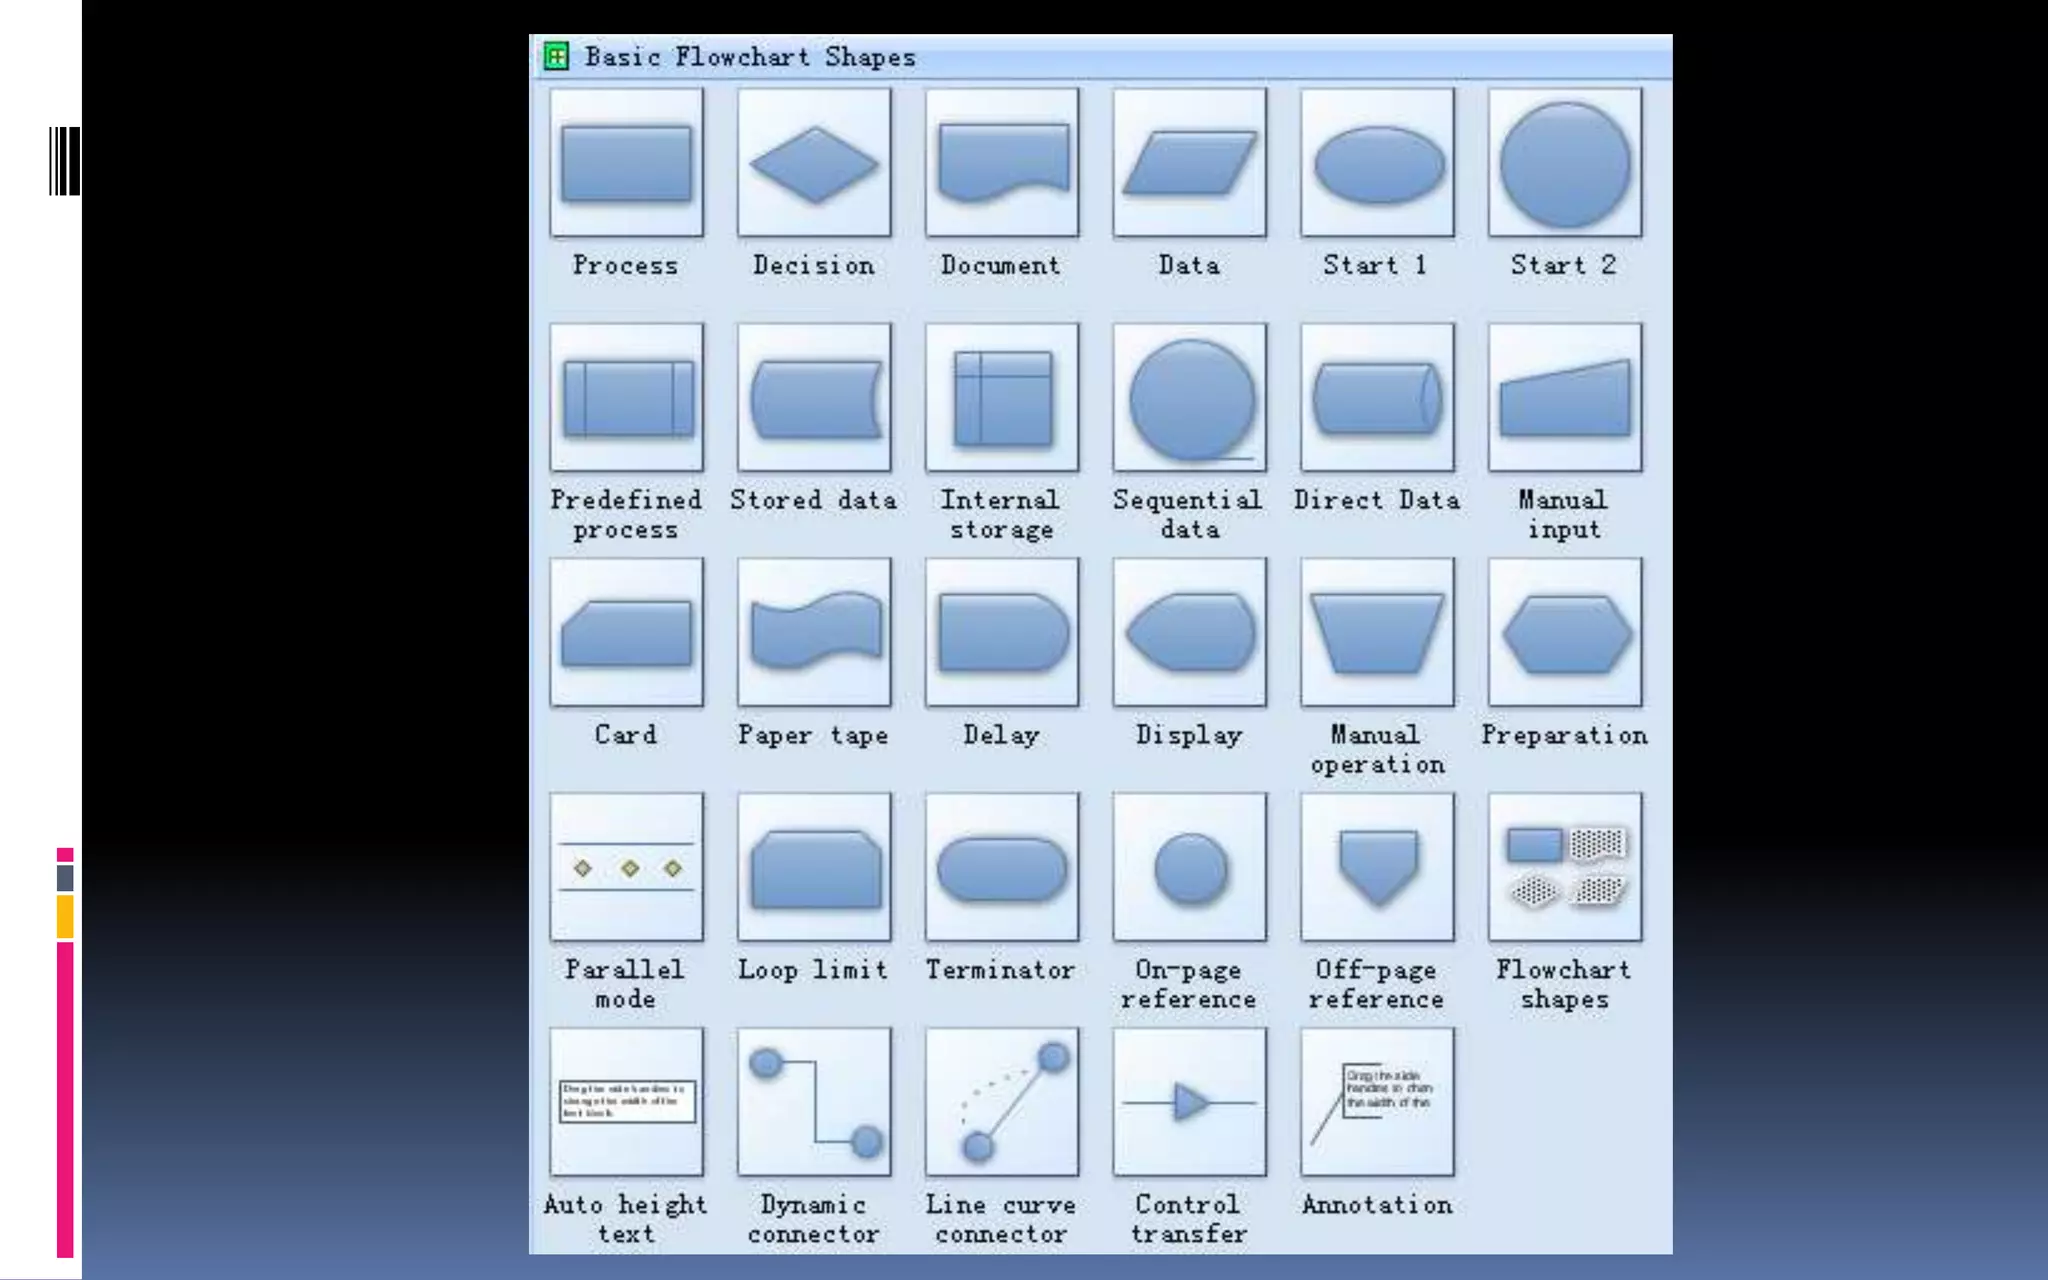Choose the Stored data shape
2048x1280 pixels.
(814, 398)
